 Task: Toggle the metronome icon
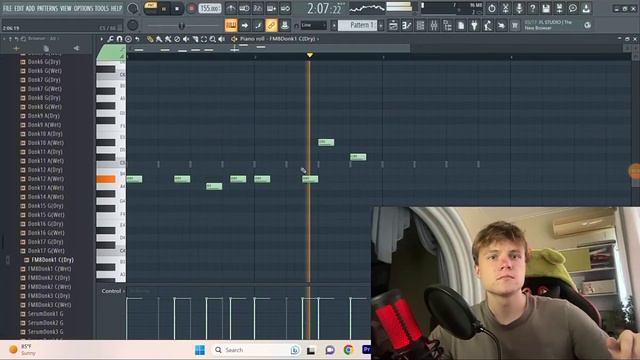231,8
